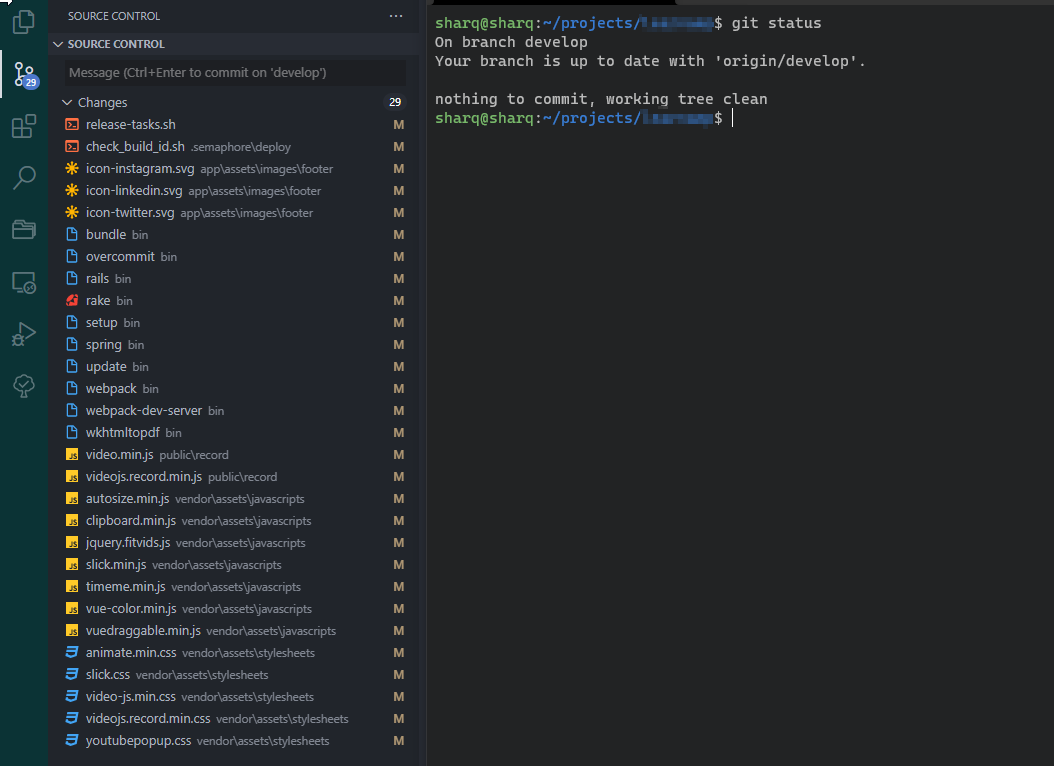The width and height of the screenshot is (1054, 766).
Task: Click the M badge next to bundle
Action: [x=398, y=234]
